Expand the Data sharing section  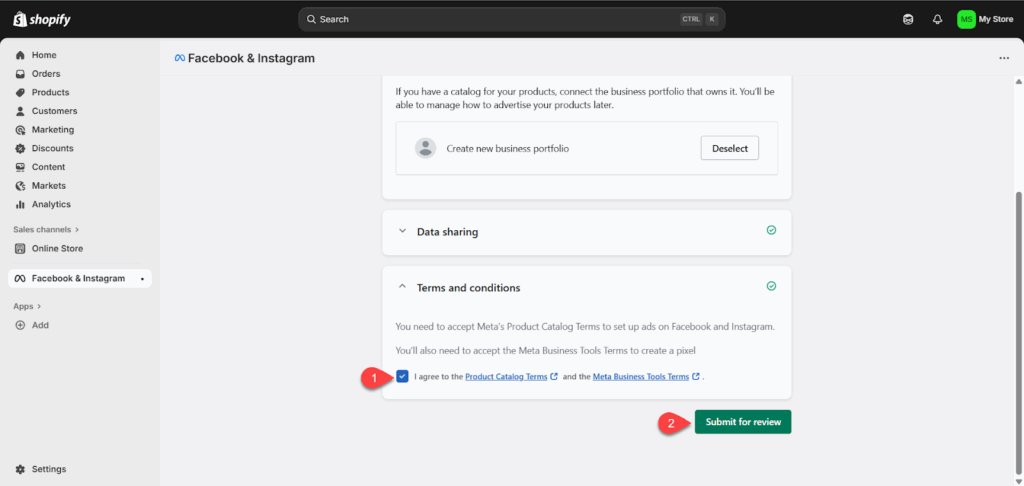pyautogui.click(x=403, y=231)
